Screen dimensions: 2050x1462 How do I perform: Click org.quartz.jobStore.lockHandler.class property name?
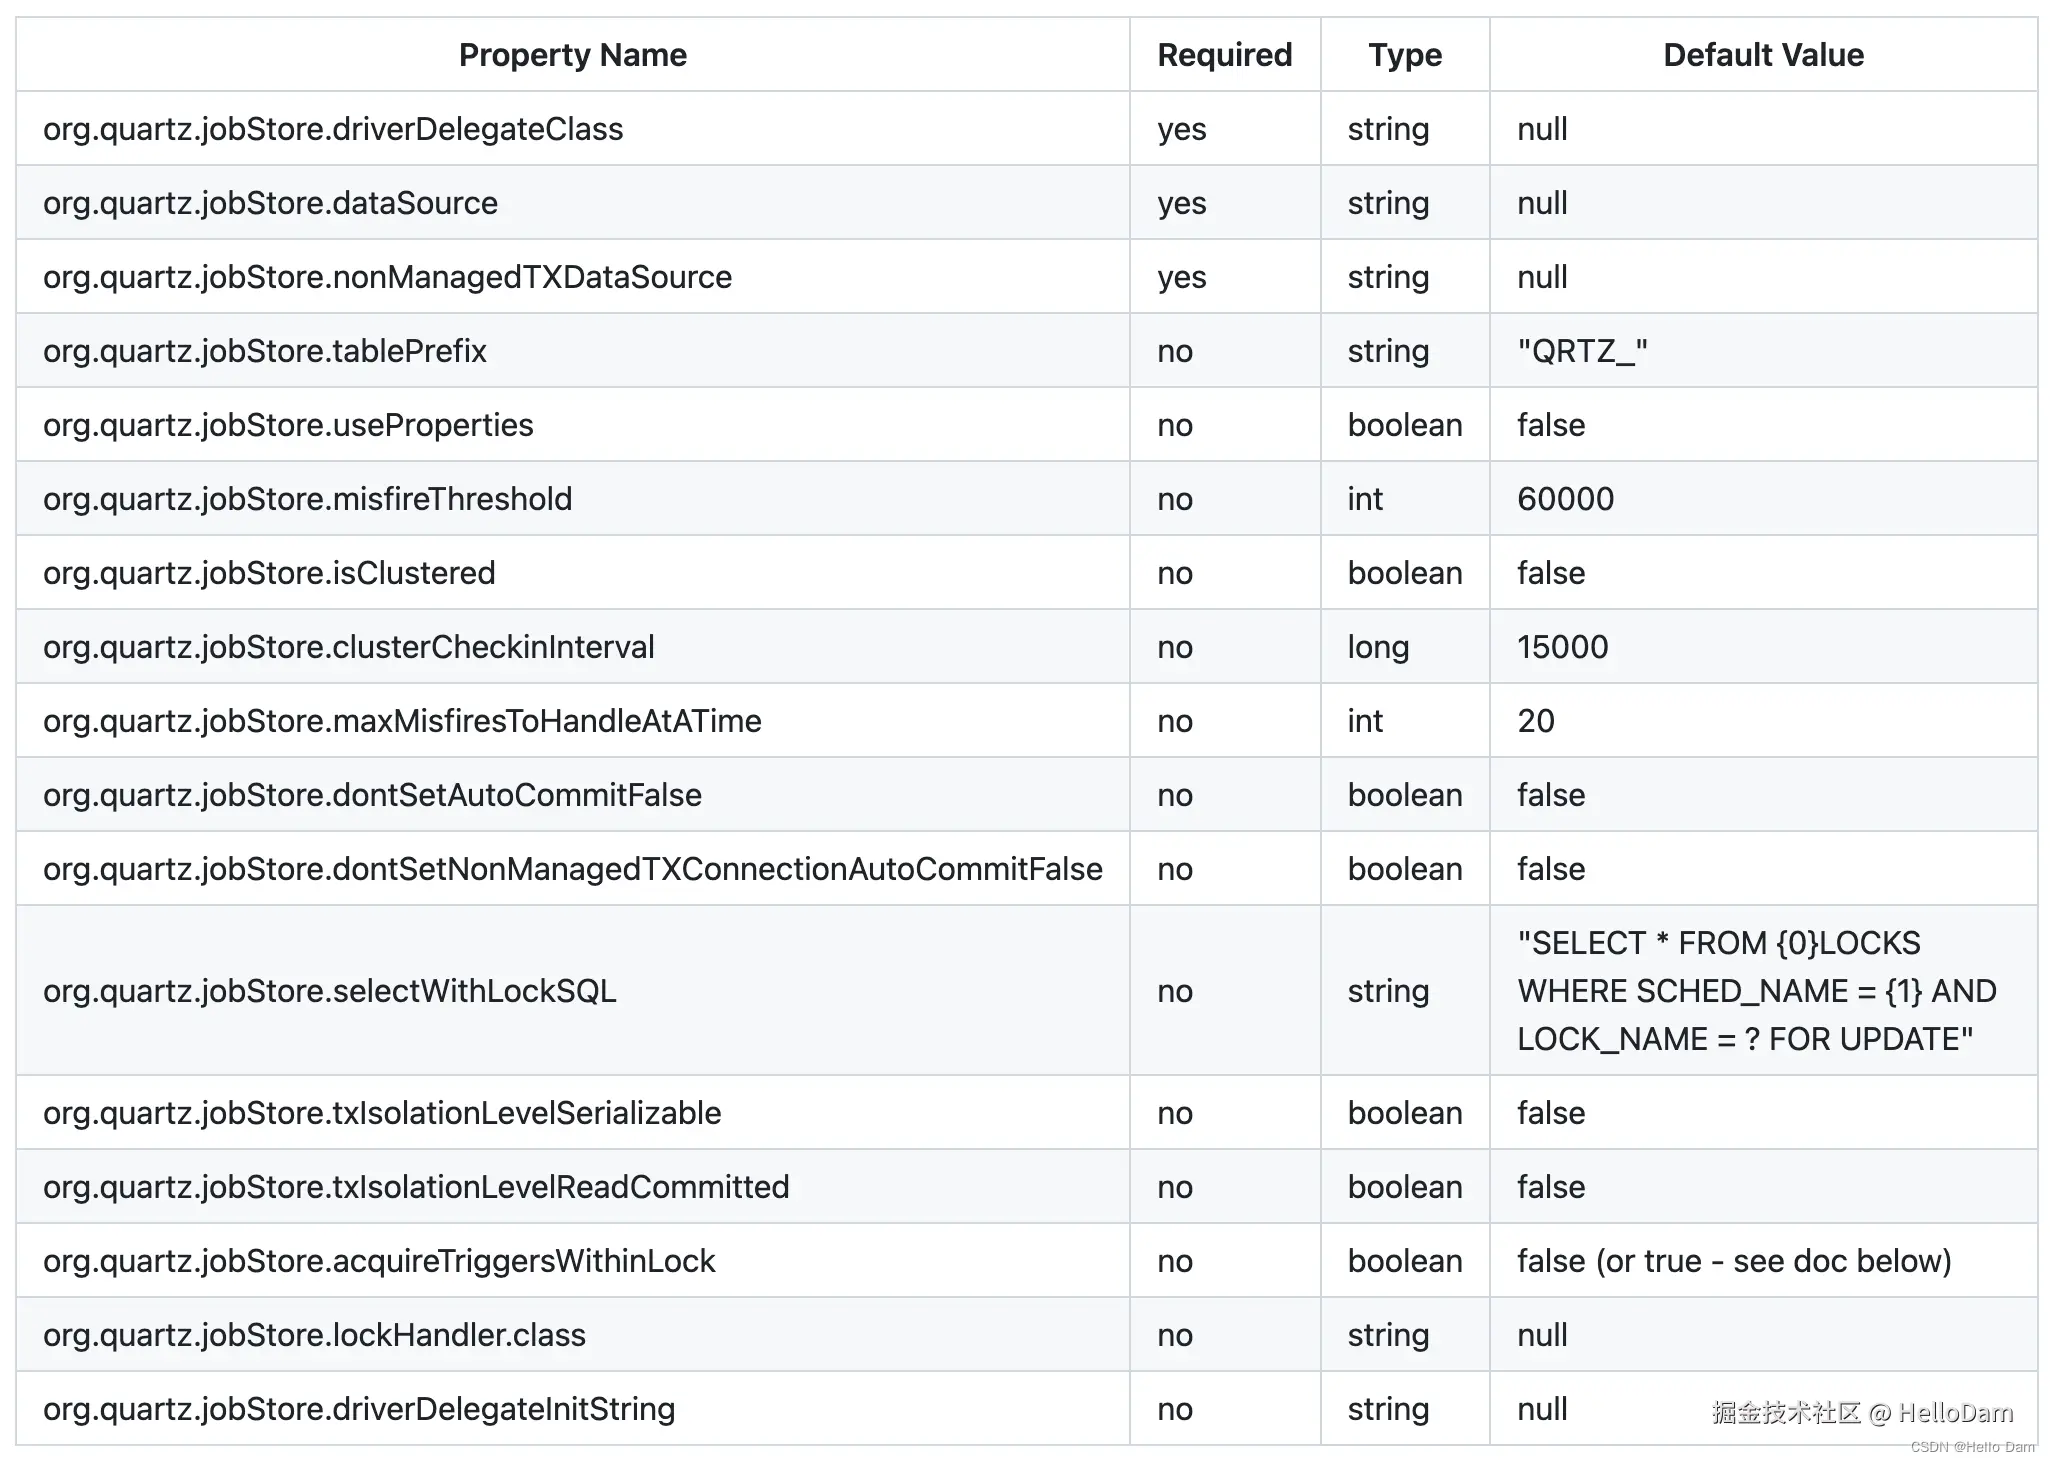point(314,1335)
